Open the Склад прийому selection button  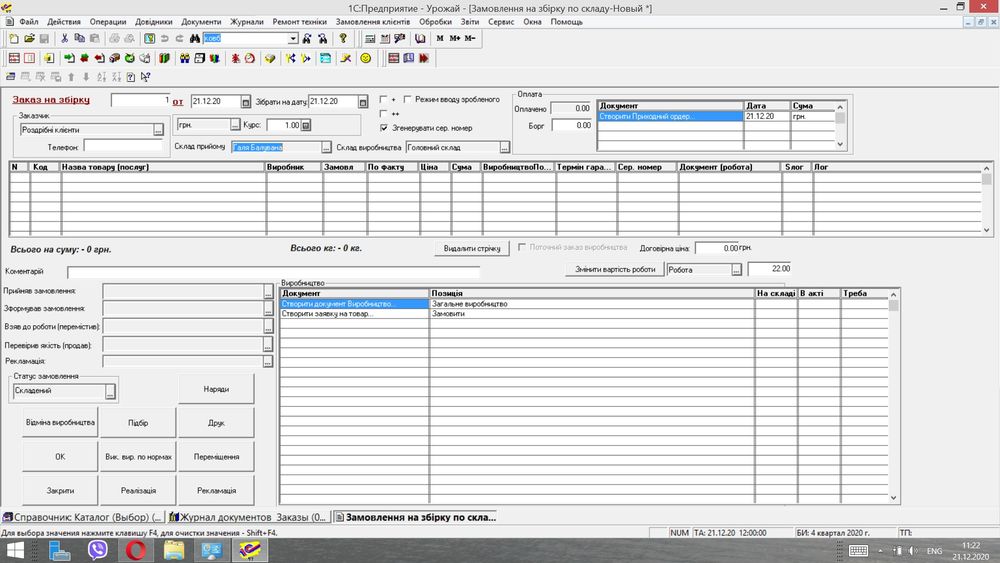326,147
